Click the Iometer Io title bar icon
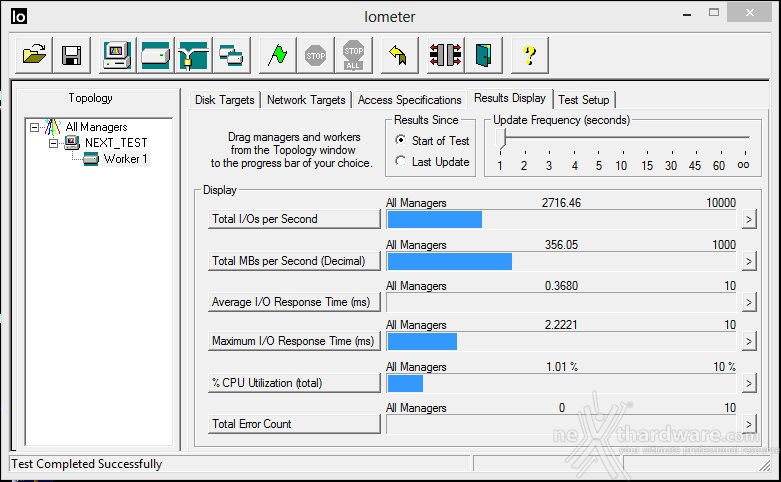The image size is (781, 482). [18, 16]
